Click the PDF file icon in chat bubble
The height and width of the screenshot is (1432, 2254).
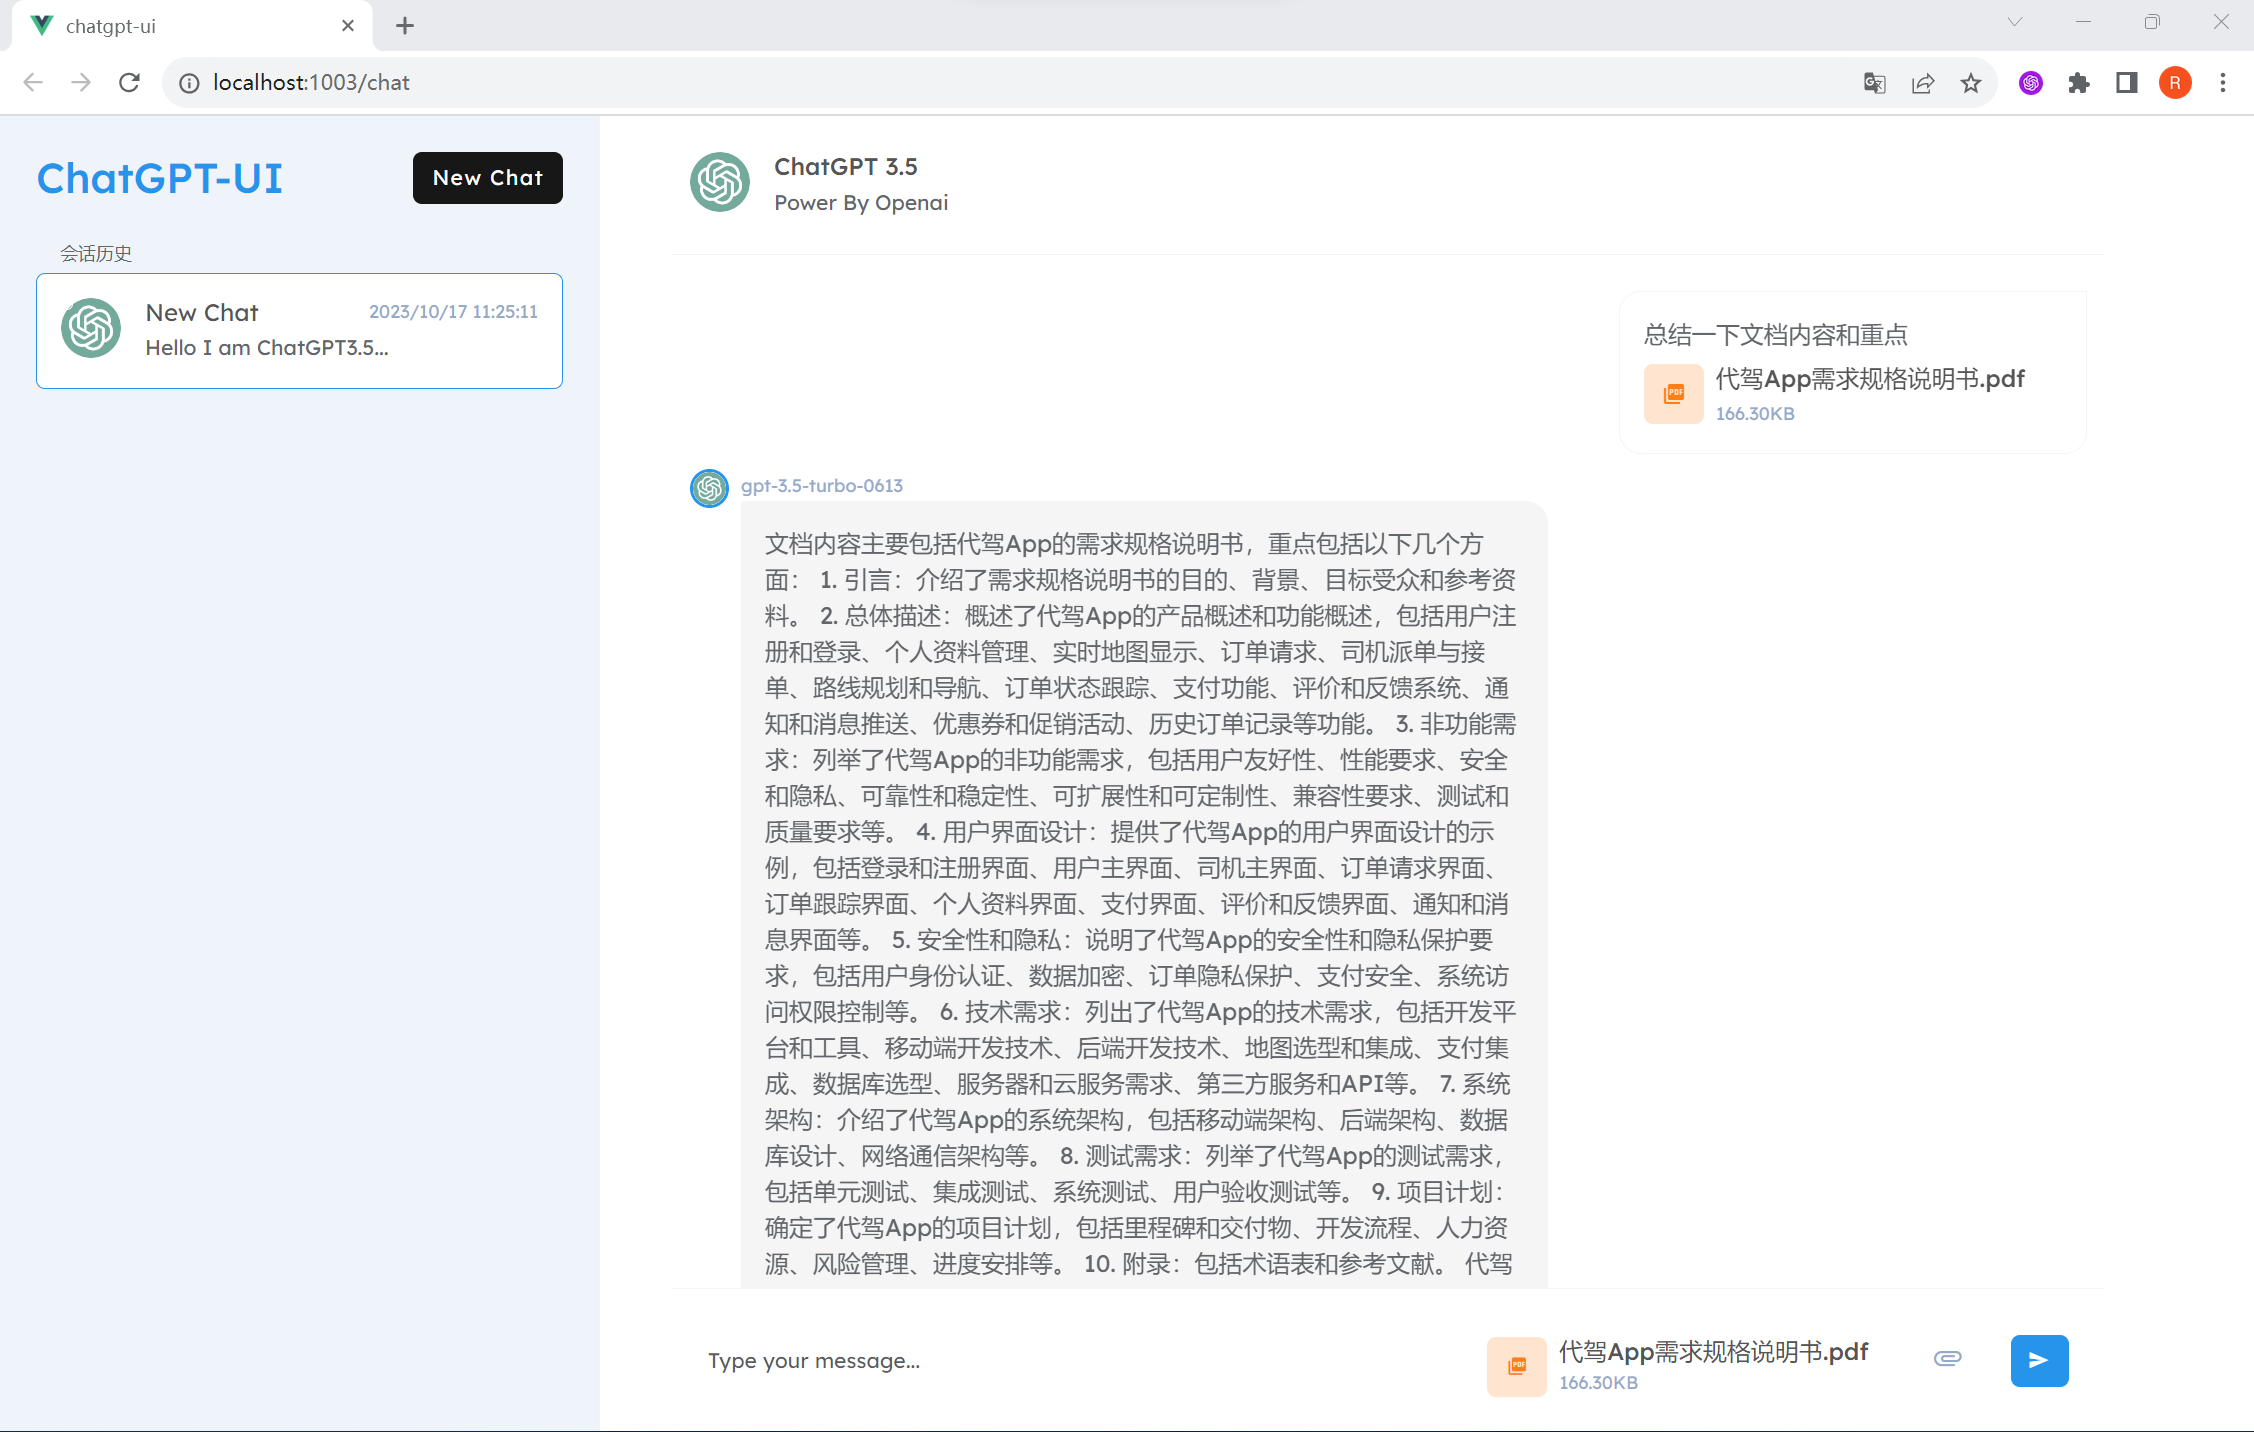(x=1674, y=396)
